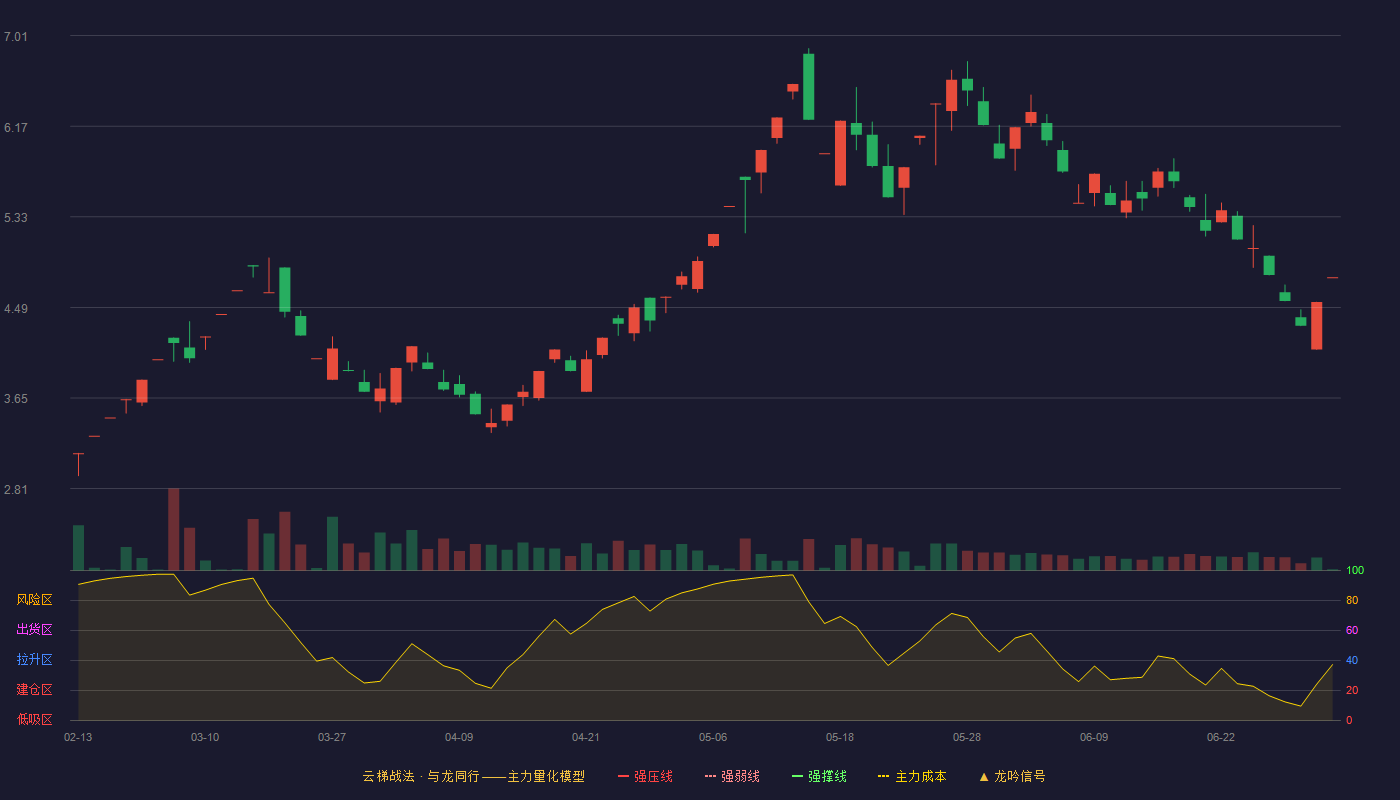This screenshot has width=1400, height=800.
Task: Click the 05-18 date label
Action: click(840, 737)
